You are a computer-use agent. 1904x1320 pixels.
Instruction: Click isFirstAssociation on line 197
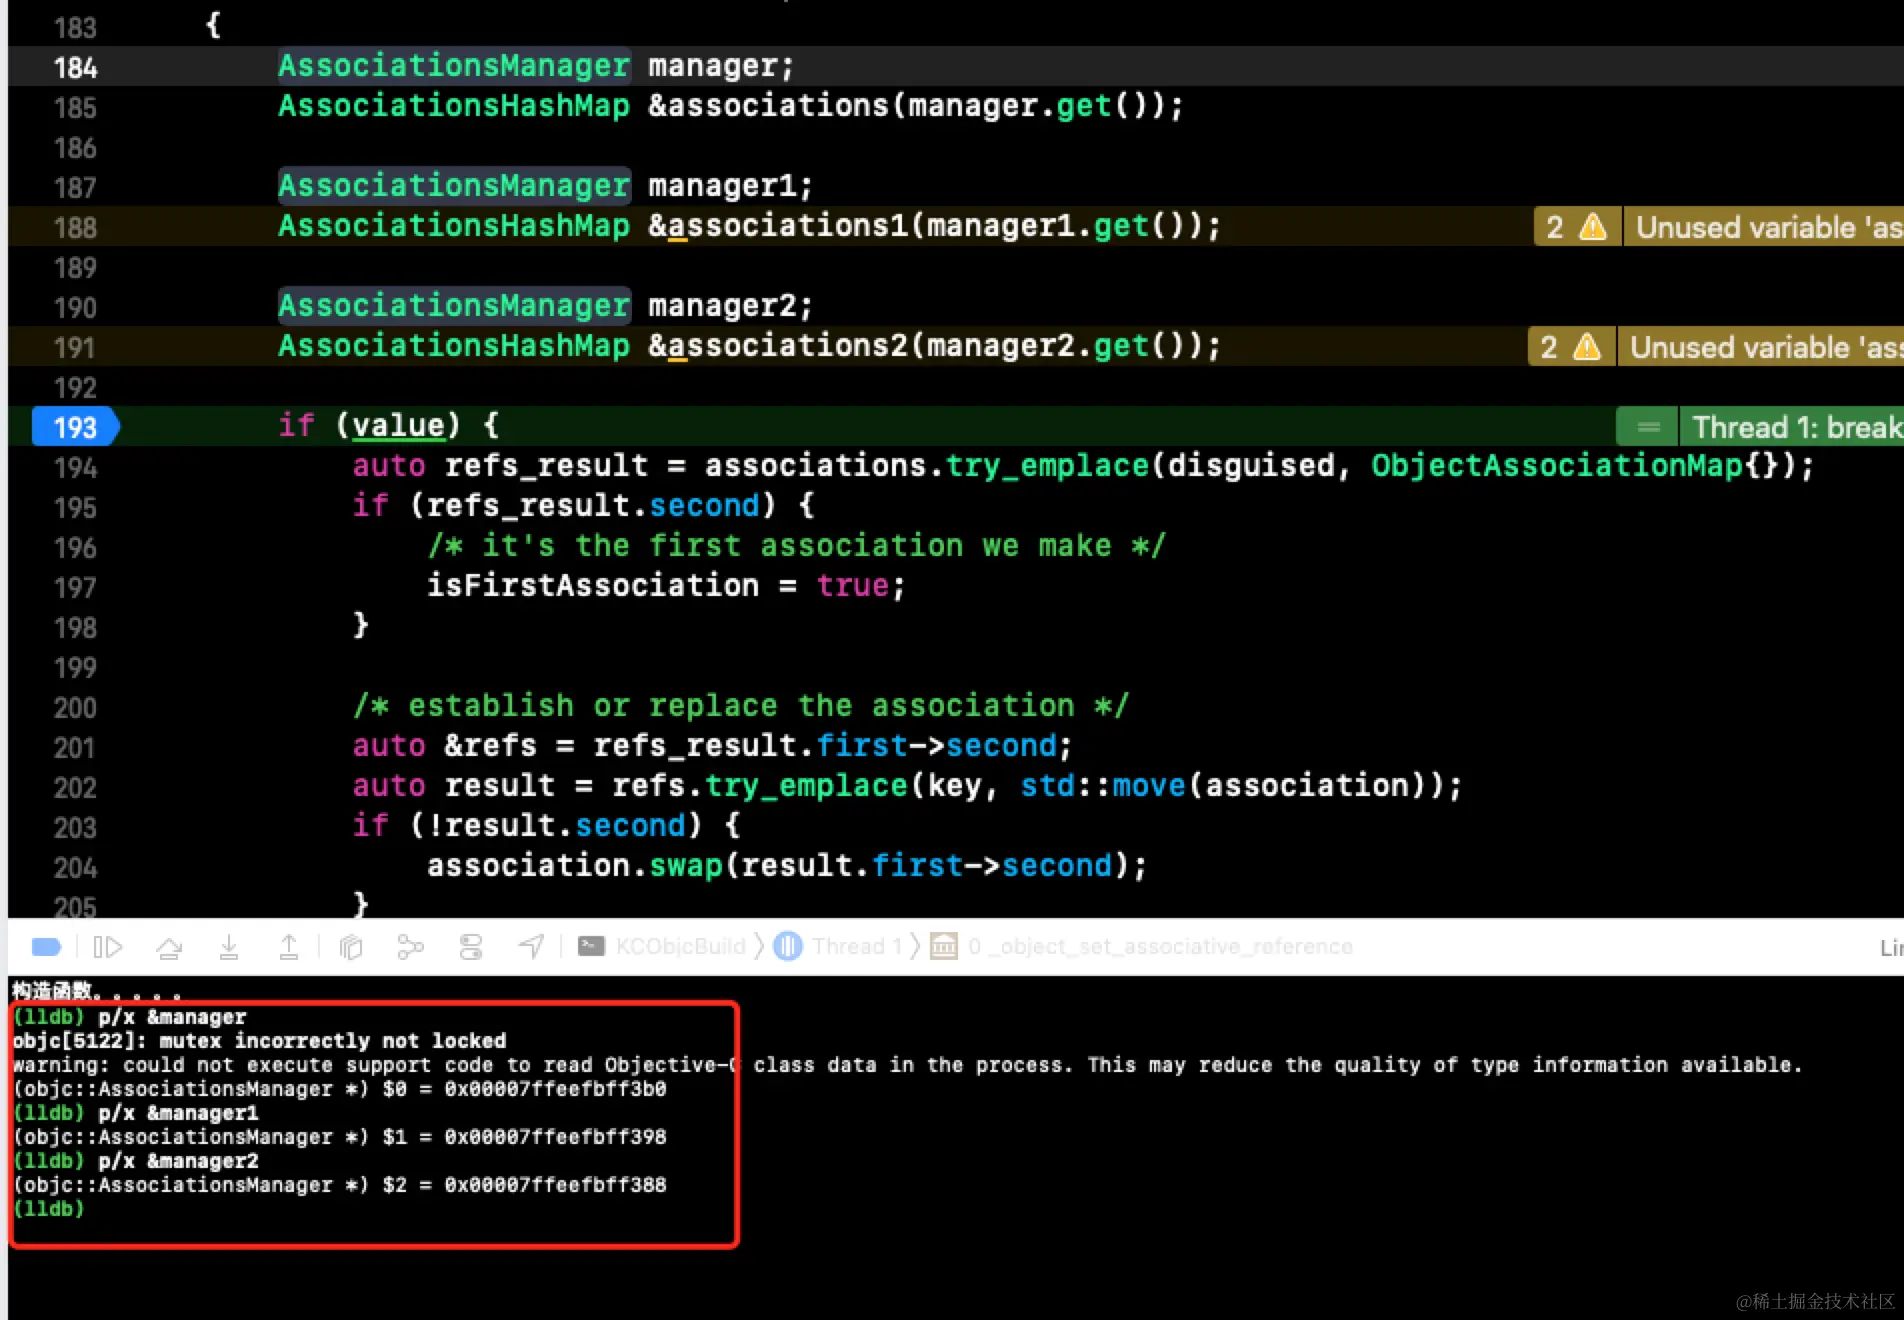pos(593,586)
